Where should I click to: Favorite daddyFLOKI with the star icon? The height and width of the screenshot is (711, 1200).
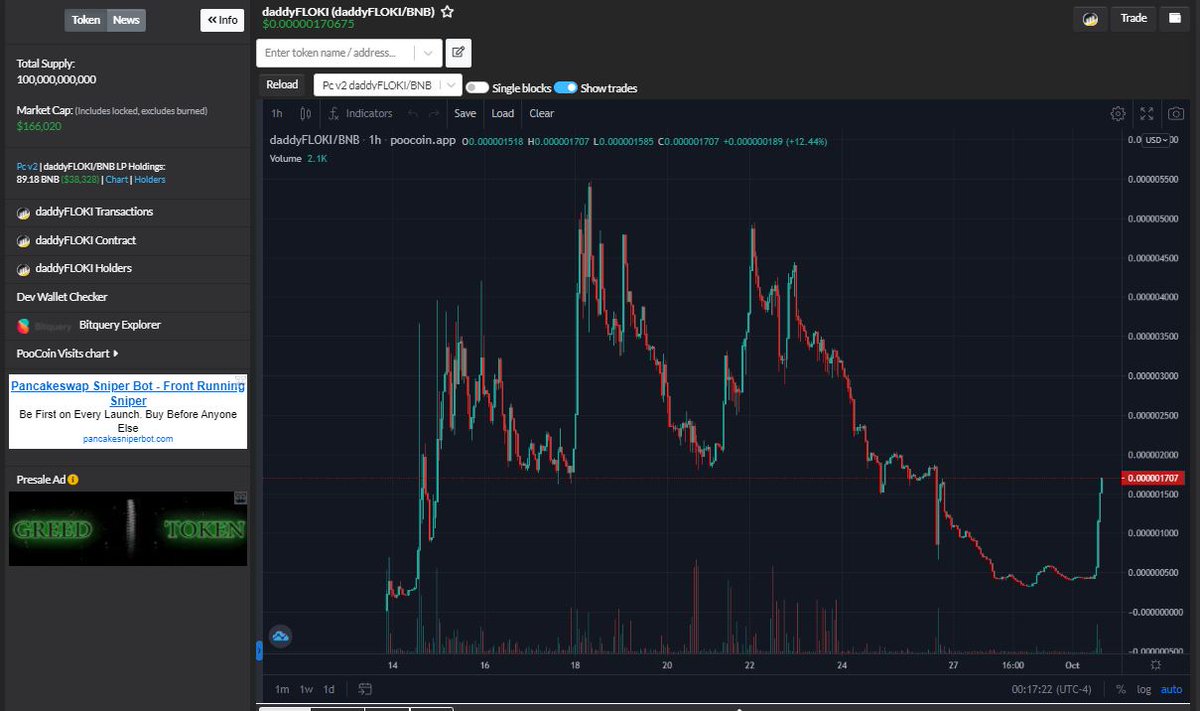[447, 12]
